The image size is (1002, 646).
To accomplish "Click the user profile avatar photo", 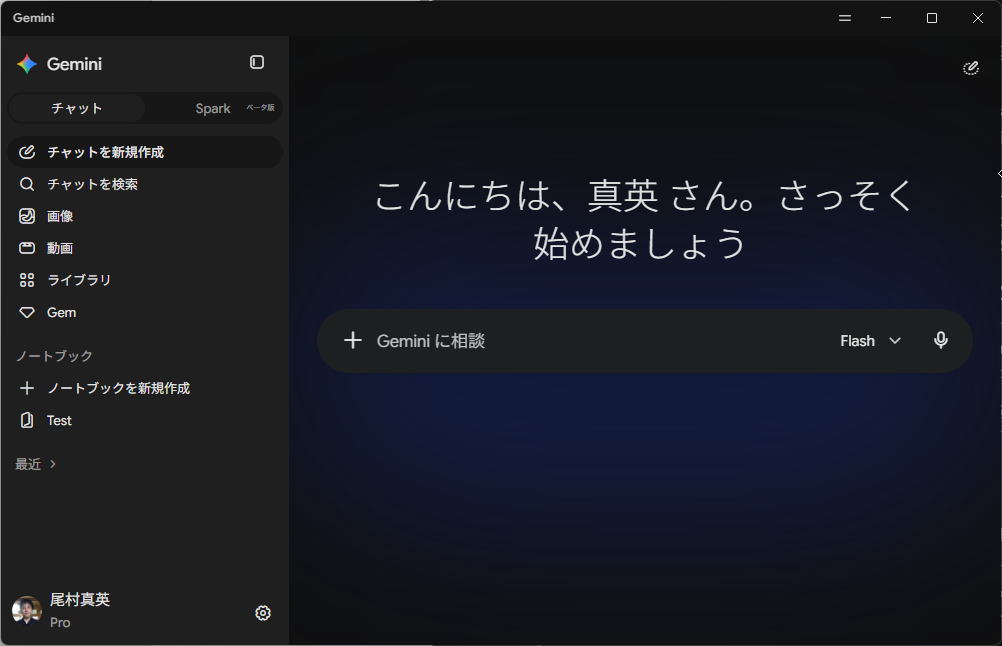I will [27, 611].
